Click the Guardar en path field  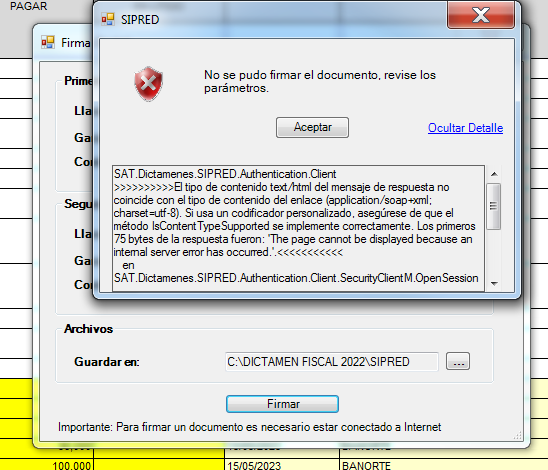click(x=332, y=362)
